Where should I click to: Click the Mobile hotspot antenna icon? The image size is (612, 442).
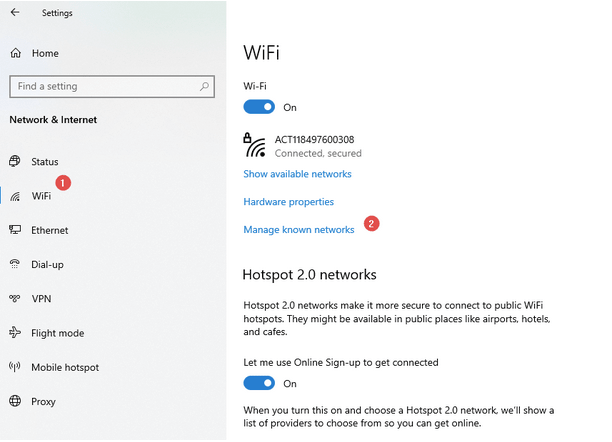tap(15, 367)
